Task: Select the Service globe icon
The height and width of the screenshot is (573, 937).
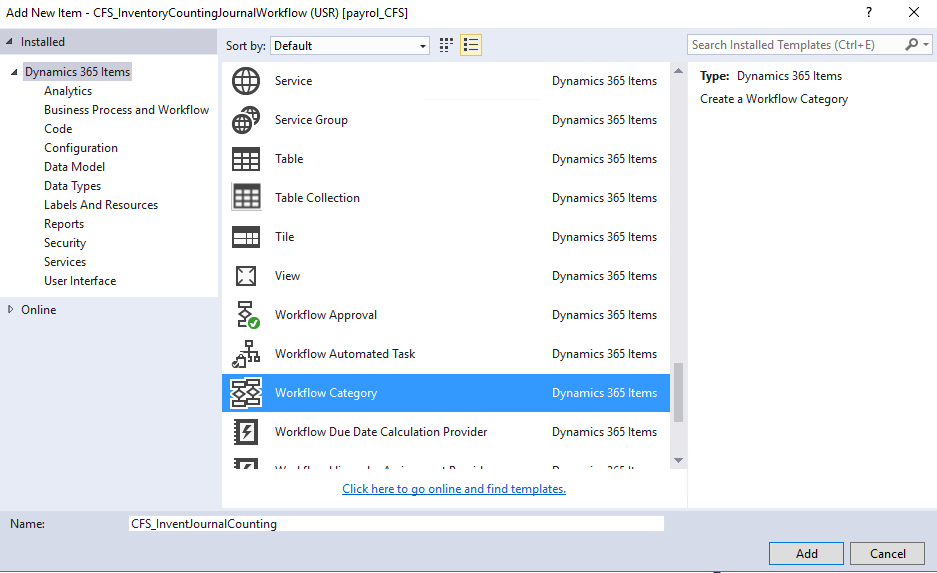Action: point(246,81)
